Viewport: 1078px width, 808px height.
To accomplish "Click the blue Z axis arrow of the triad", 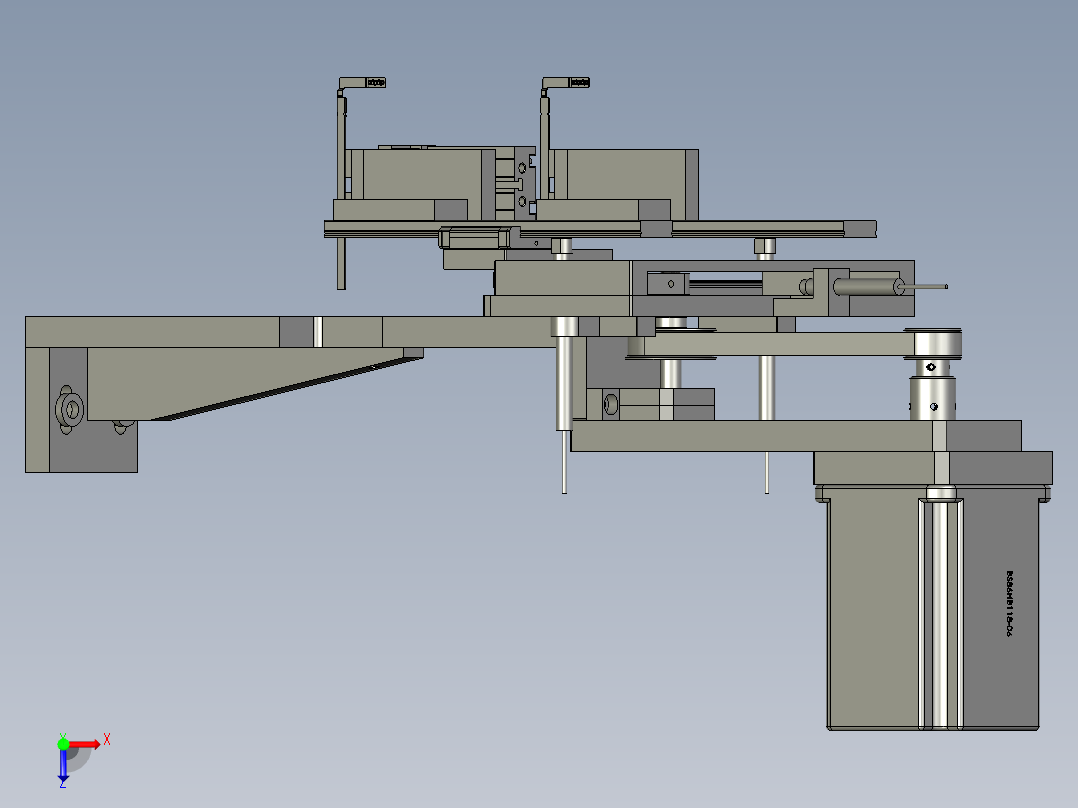I will click(x=63, y=765).
